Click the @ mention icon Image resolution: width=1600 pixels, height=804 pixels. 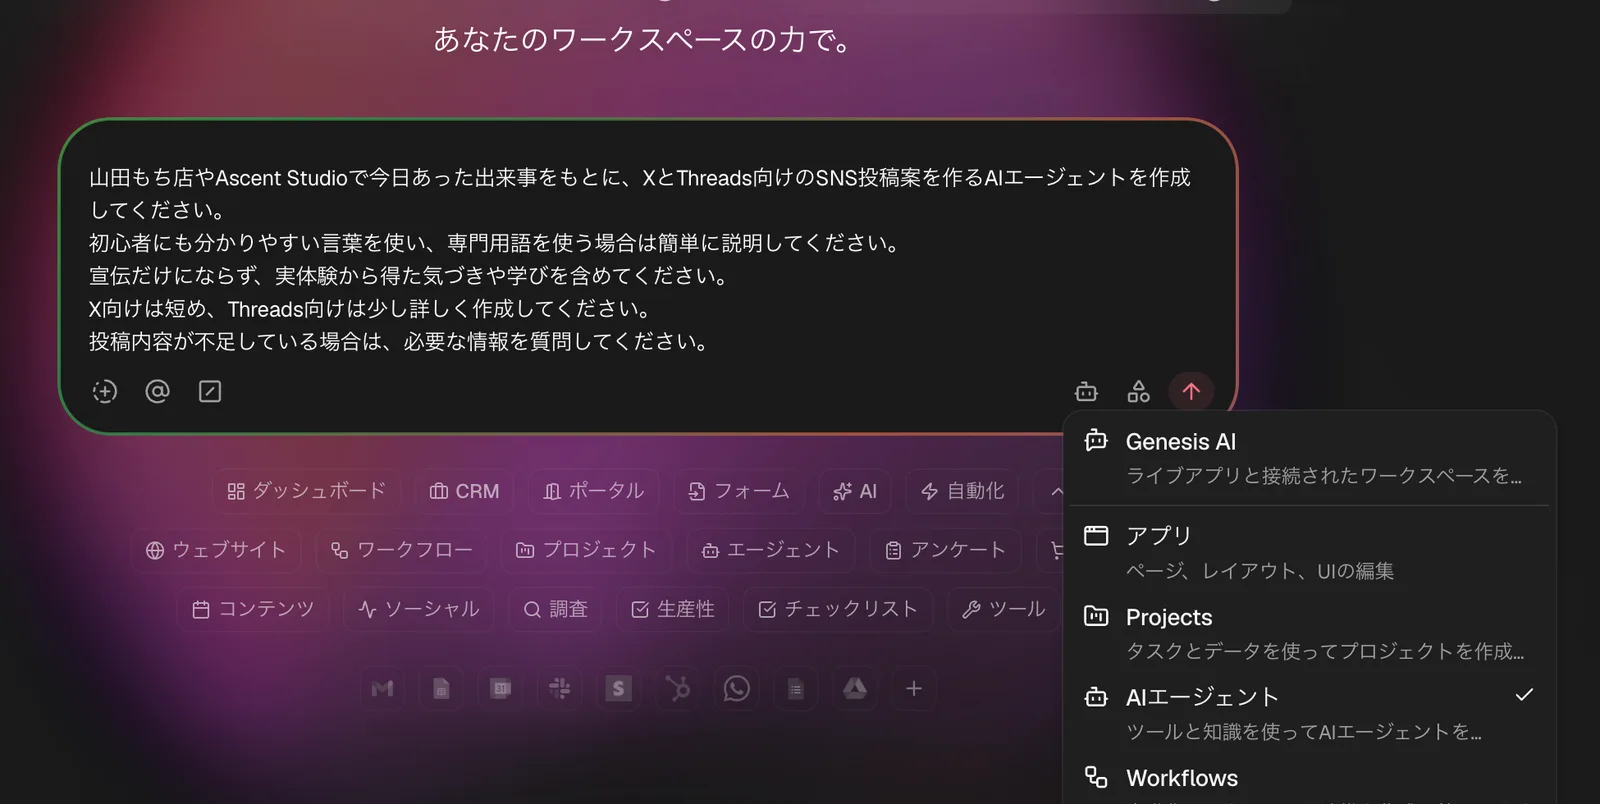(x=157, y=391)
